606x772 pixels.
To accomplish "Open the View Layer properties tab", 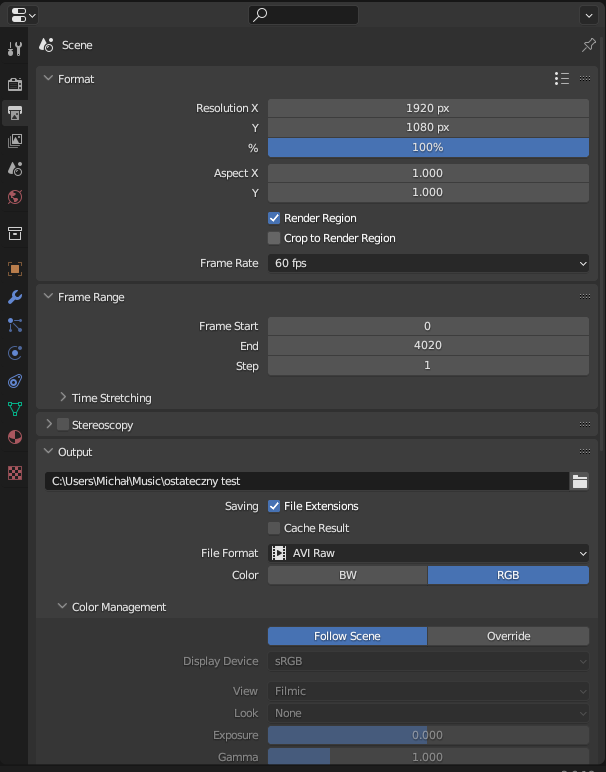I will tap(15, 141).
